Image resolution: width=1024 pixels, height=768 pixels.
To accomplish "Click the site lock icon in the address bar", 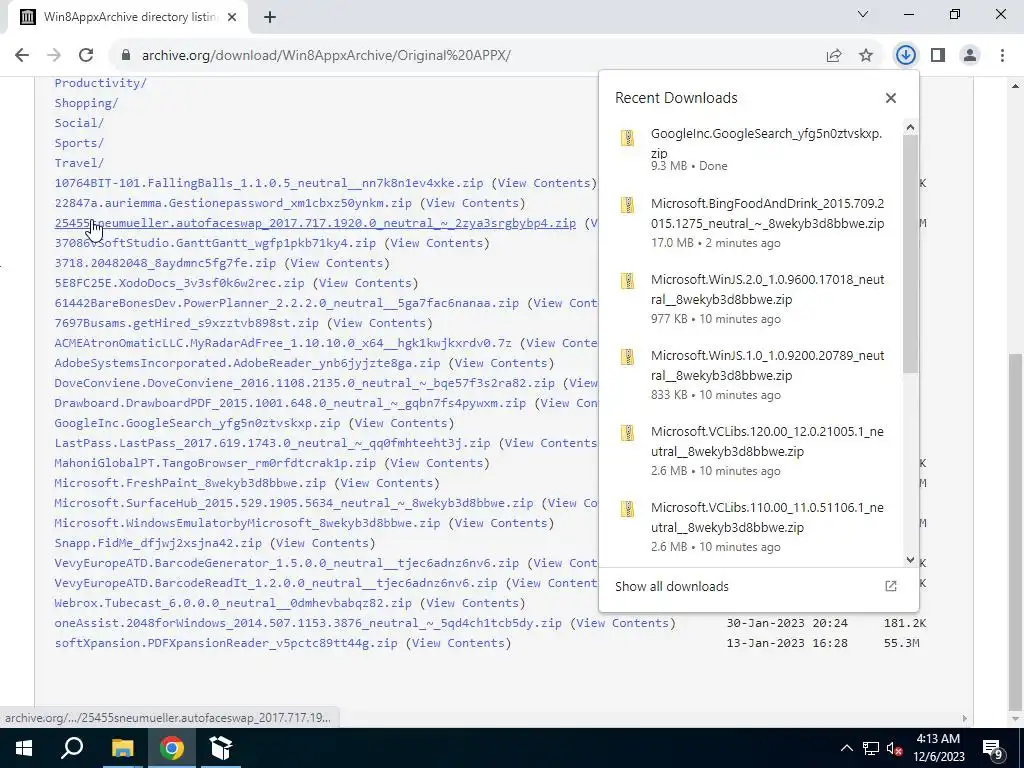I will pyautogui.click(x=126, y=56).
